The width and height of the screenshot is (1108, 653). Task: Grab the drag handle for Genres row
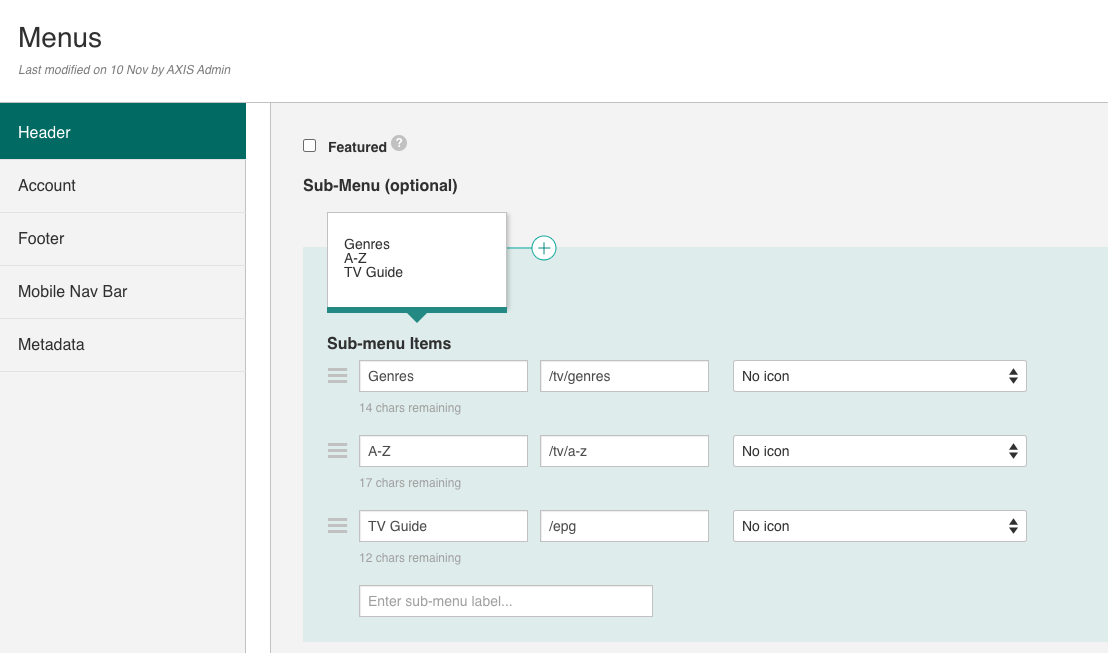[338, 376]
